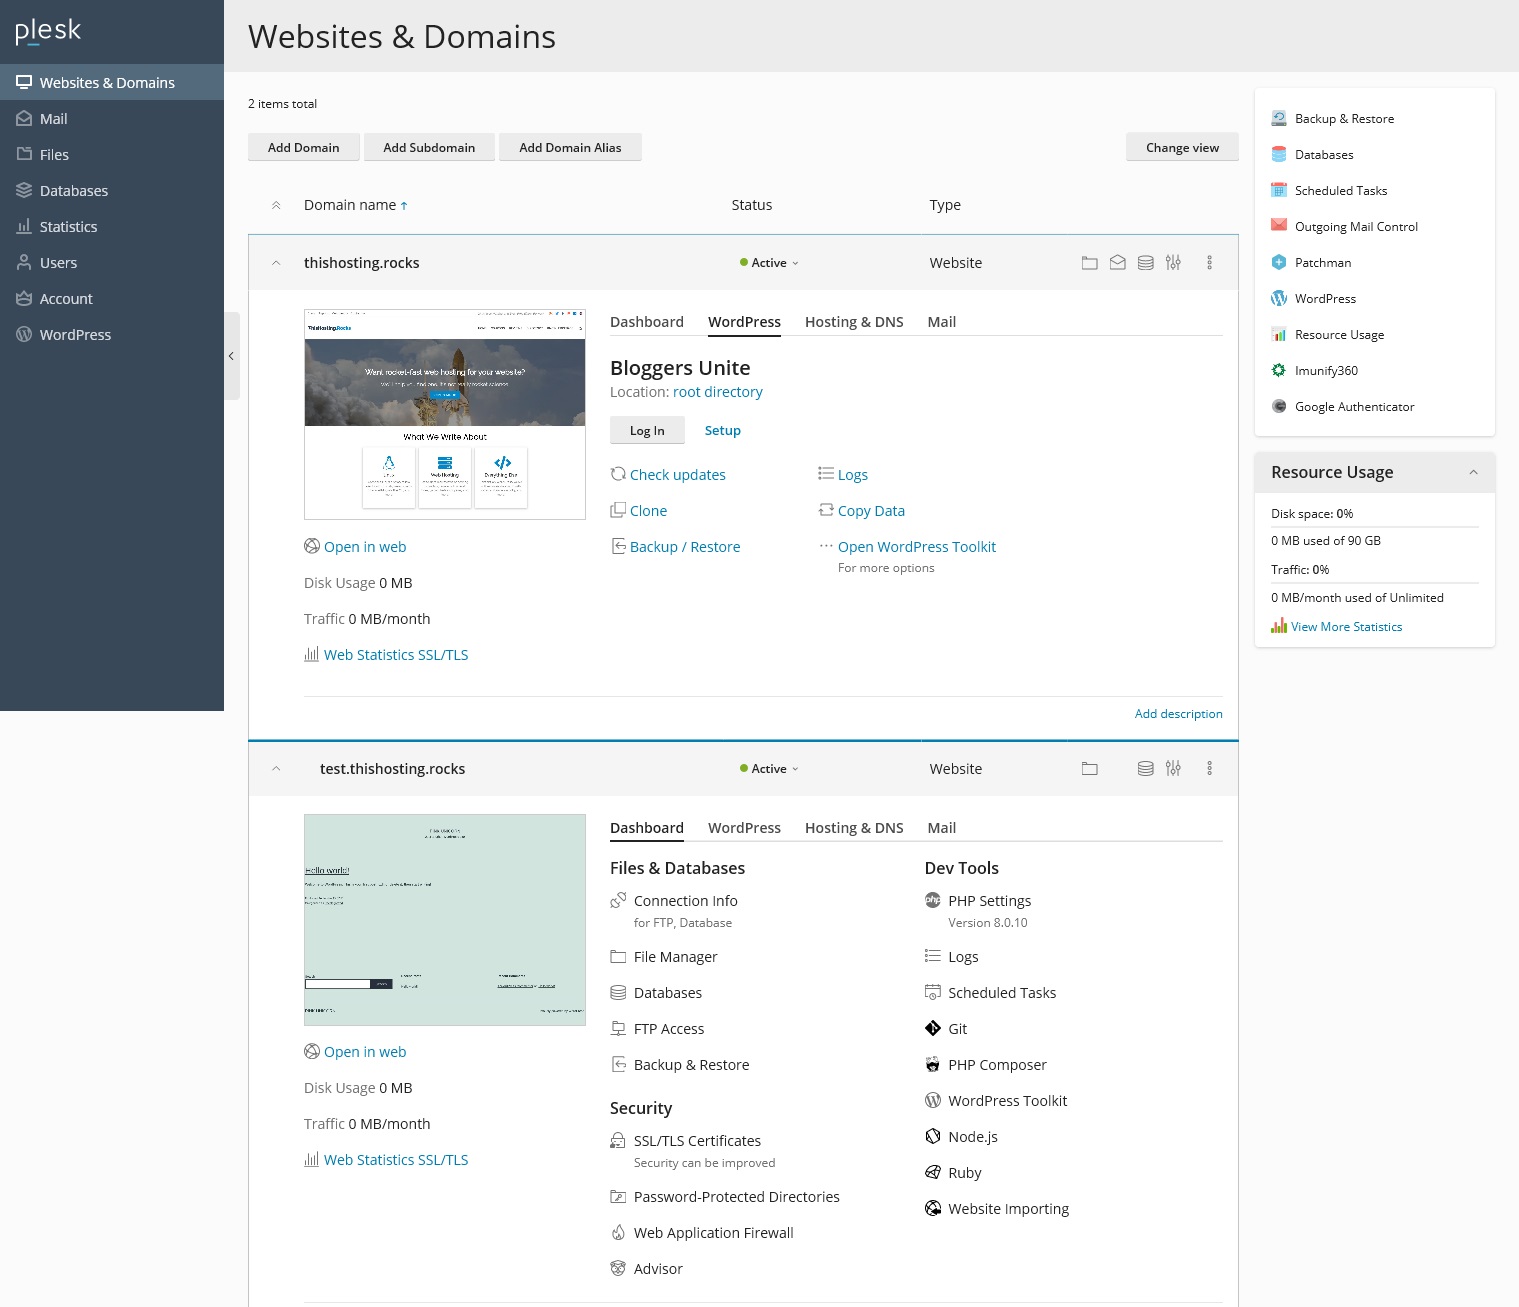Viewport: 1519px width, 1307px height.
Task: Click hosting settings sliders icon for thishosting.rocks
Action: (x=1173, y=263)
